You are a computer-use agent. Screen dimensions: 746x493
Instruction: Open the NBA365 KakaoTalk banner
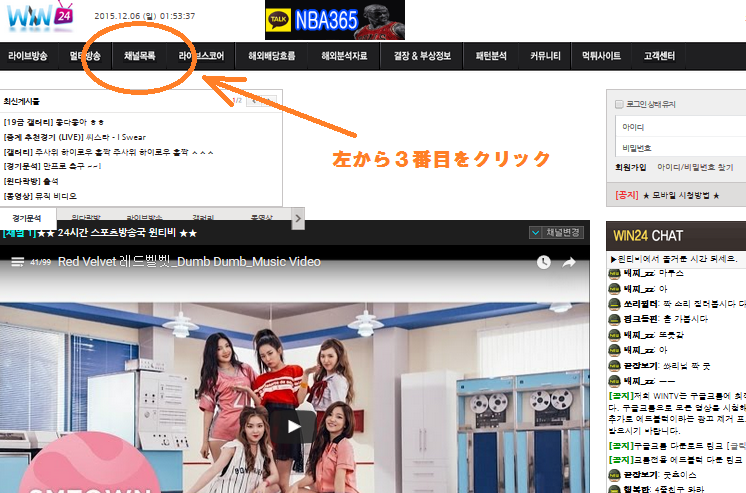point(335,20)
